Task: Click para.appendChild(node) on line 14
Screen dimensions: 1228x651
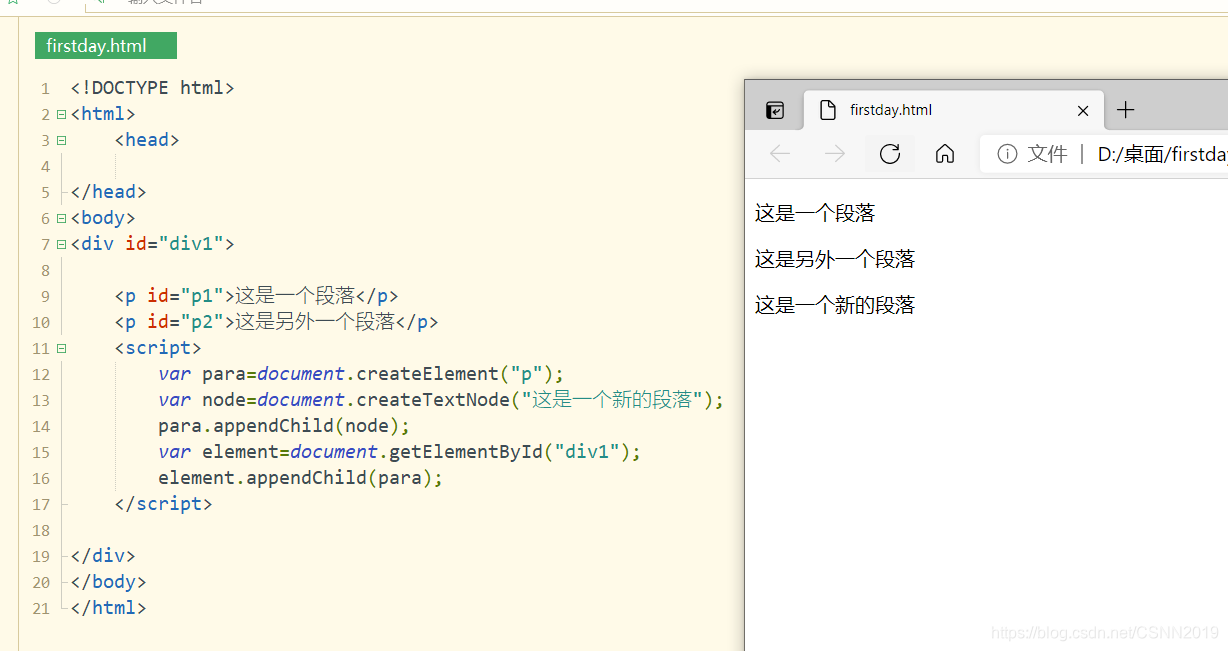Action: 284,426
